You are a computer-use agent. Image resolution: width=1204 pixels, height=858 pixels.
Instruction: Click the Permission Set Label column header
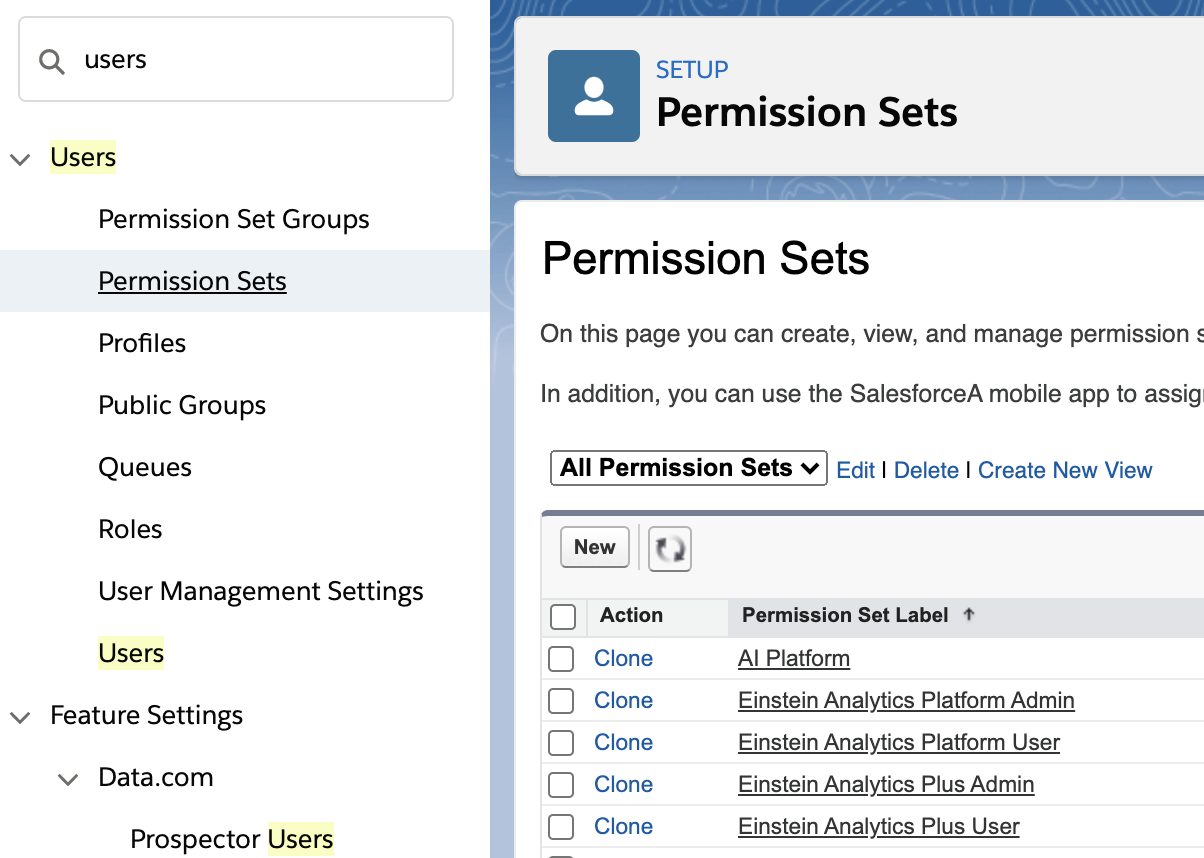coord(845,615)
